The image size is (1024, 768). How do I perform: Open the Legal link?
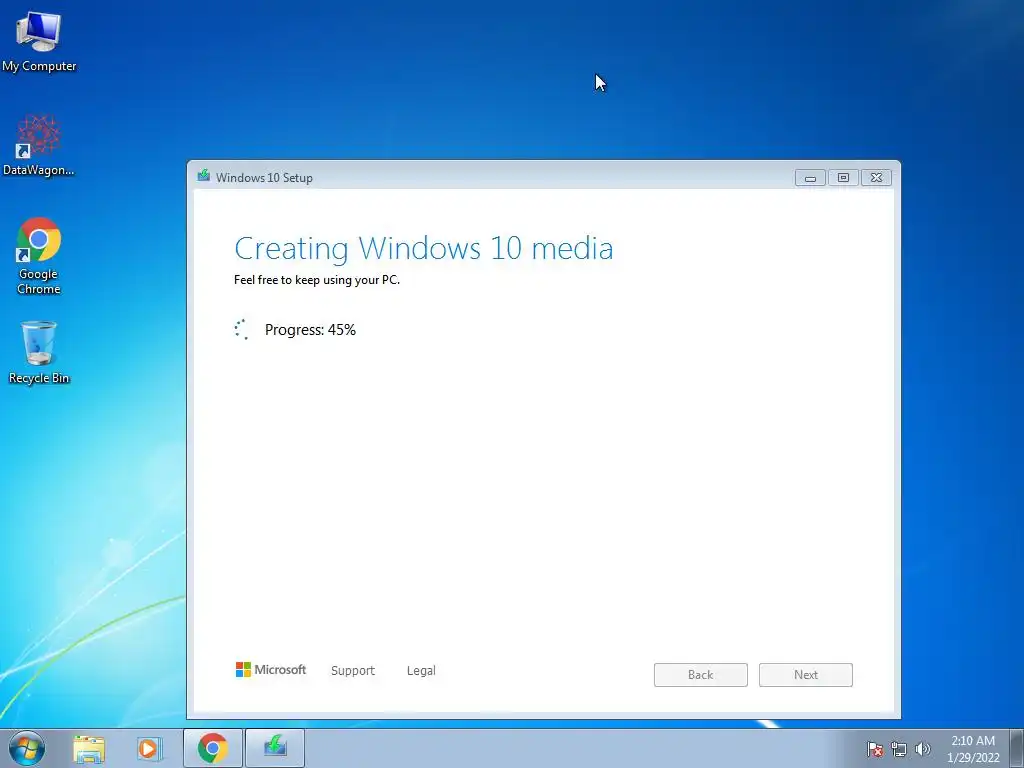[421, 671]
